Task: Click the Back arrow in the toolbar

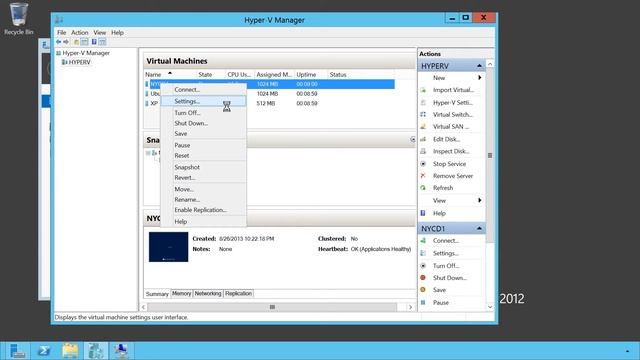Action: point(58,42)
